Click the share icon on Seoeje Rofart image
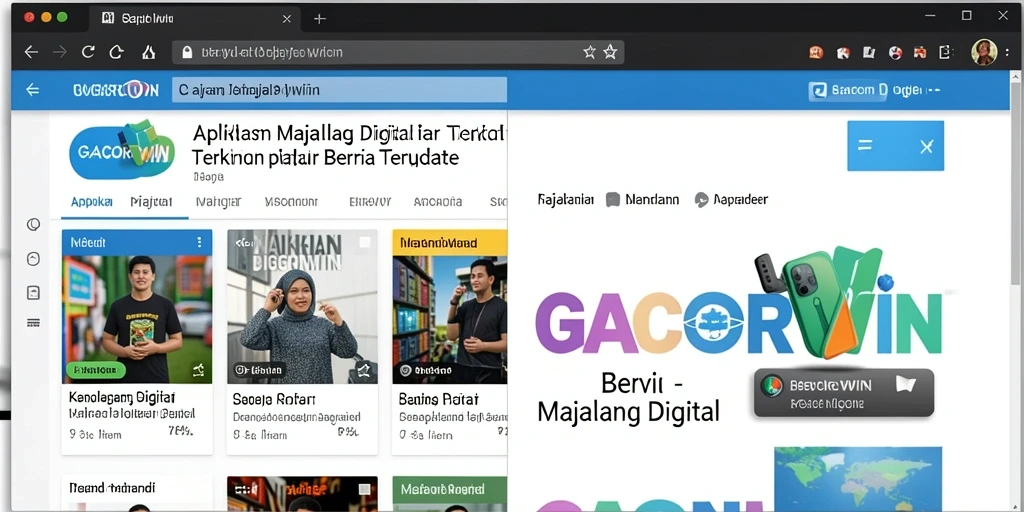This screenshot has width=1024, height=512. point(363,371)
